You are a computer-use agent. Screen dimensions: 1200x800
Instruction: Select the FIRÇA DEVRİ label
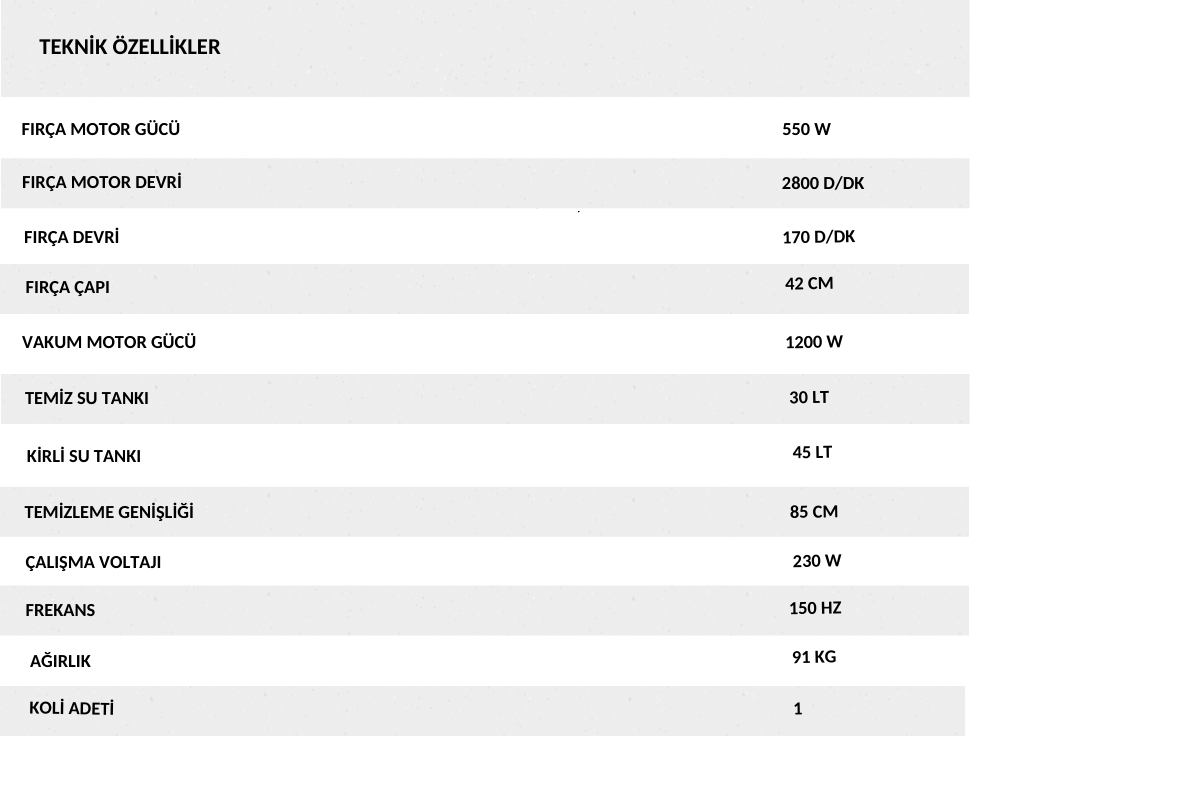pos(71,237)
